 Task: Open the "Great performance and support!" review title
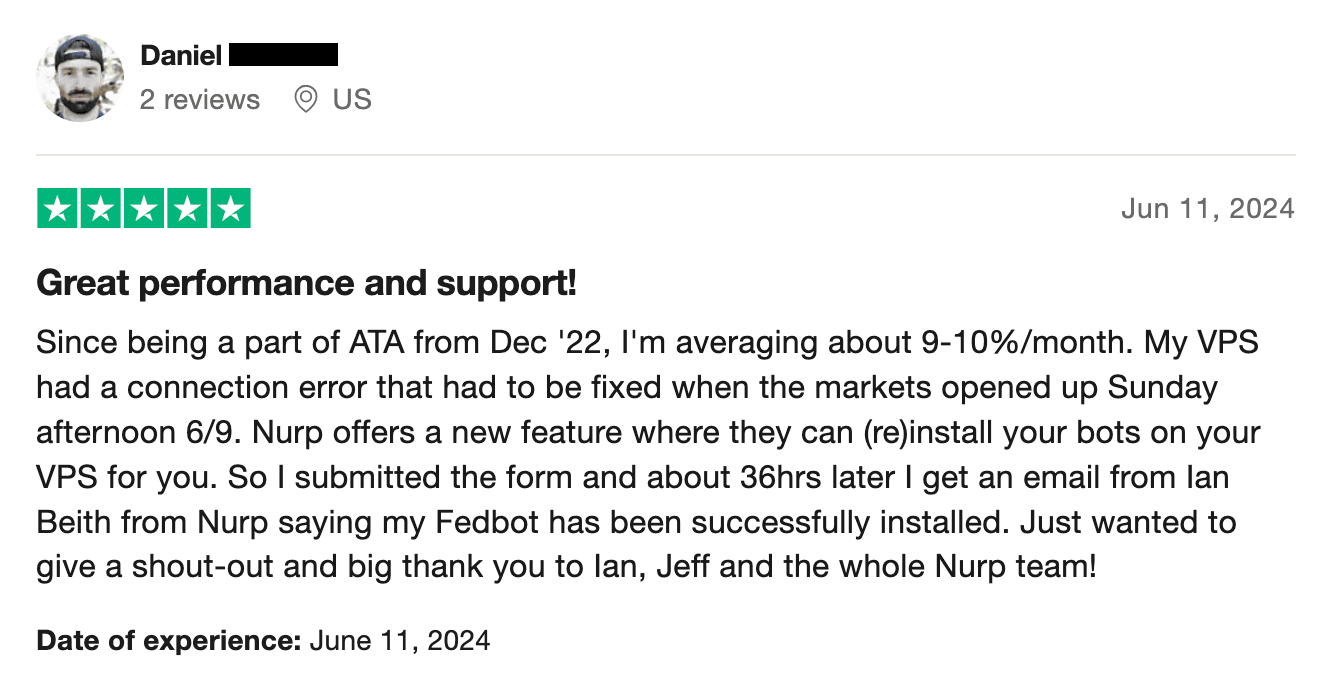pos(306,284)
